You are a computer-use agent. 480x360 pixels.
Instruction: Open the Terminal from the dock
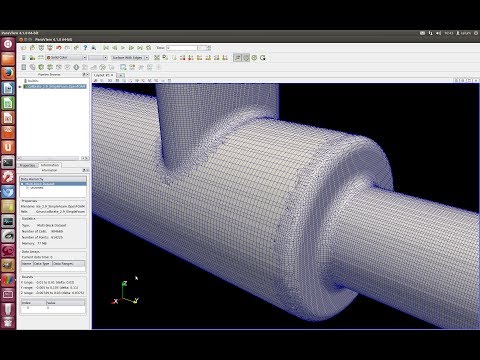tap(8, 162)
